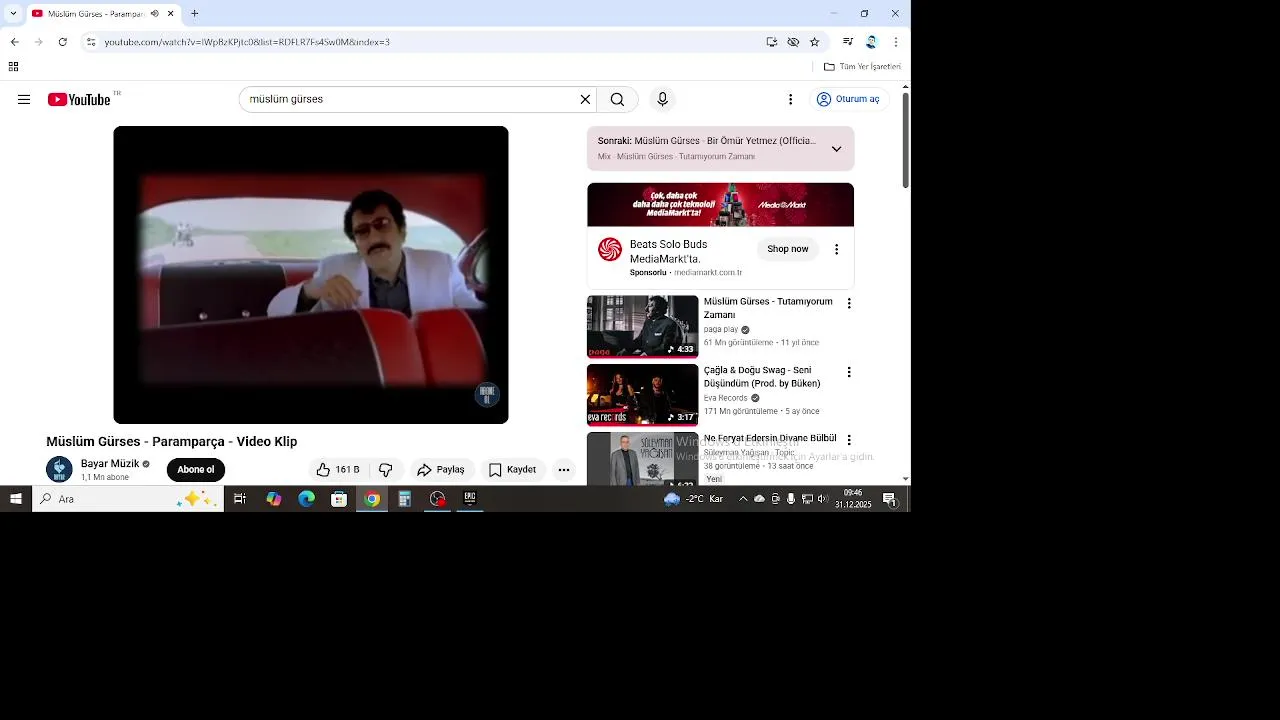The width and height of the screenshot is (1280, 720).
Task: Open the tab search dropdown
Action: [x=13, y=14]
